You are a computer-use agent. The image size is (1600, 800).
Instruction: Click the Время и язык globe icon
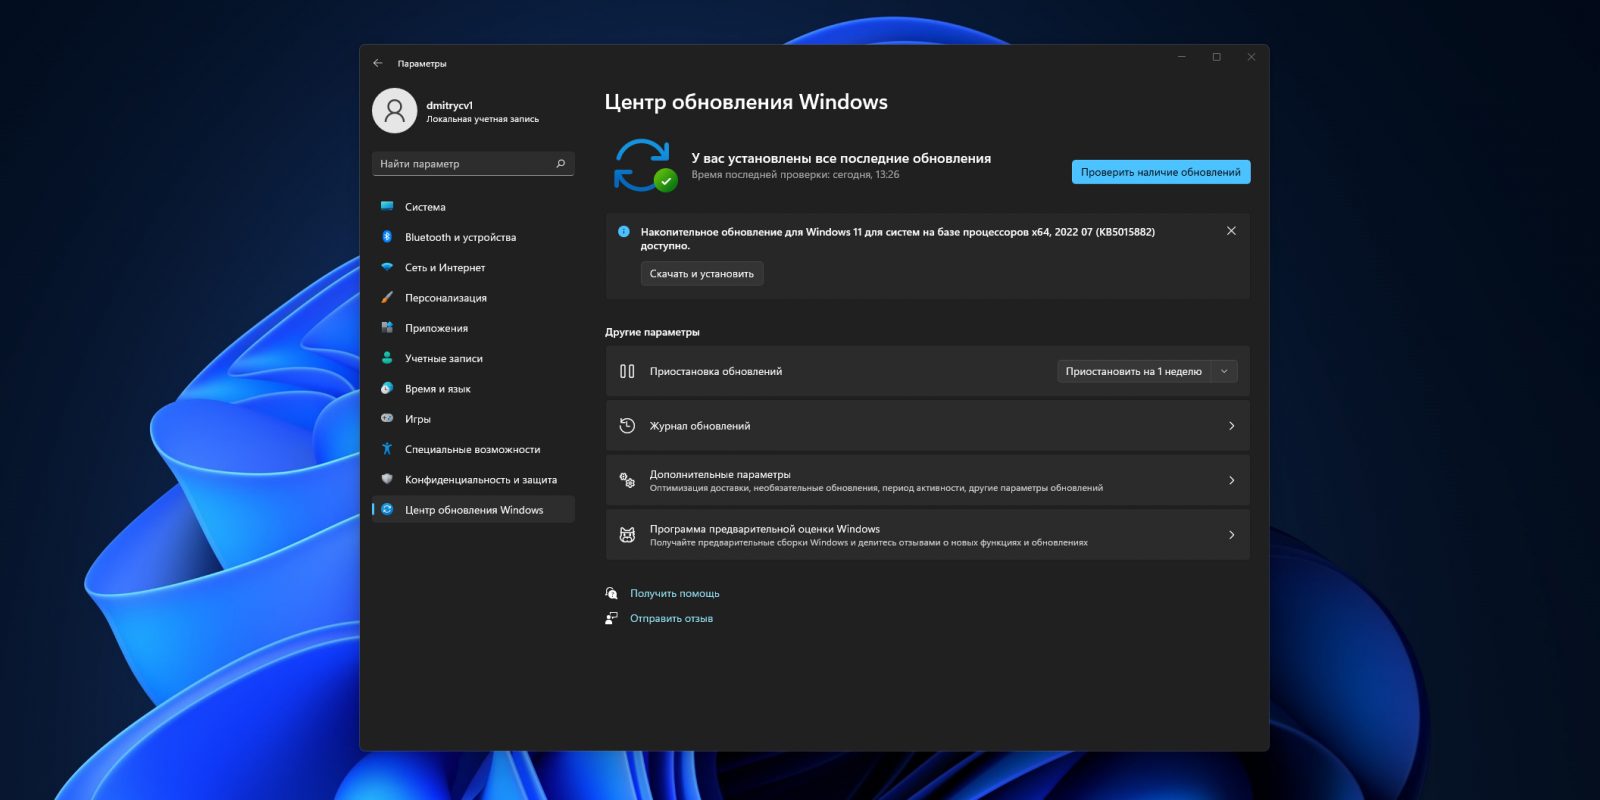387,388
